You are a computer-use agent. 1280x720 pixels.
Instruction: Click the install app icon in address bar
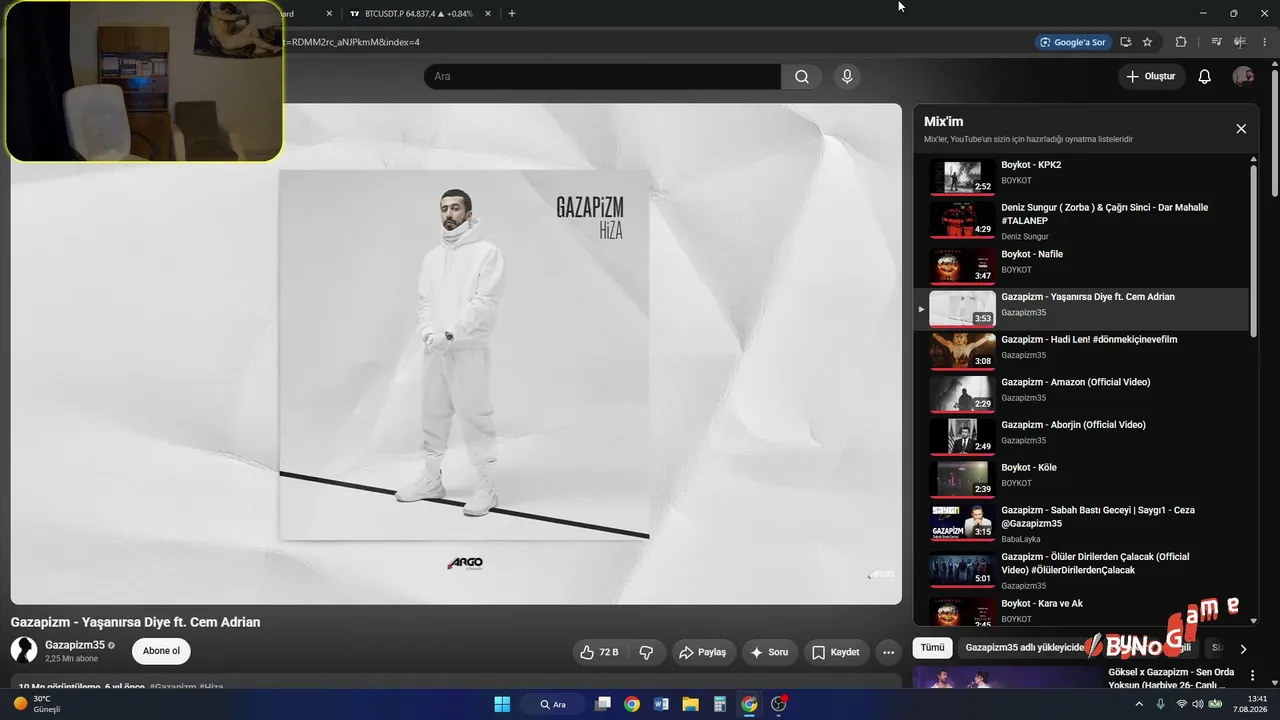click(x=1125, y=42)
